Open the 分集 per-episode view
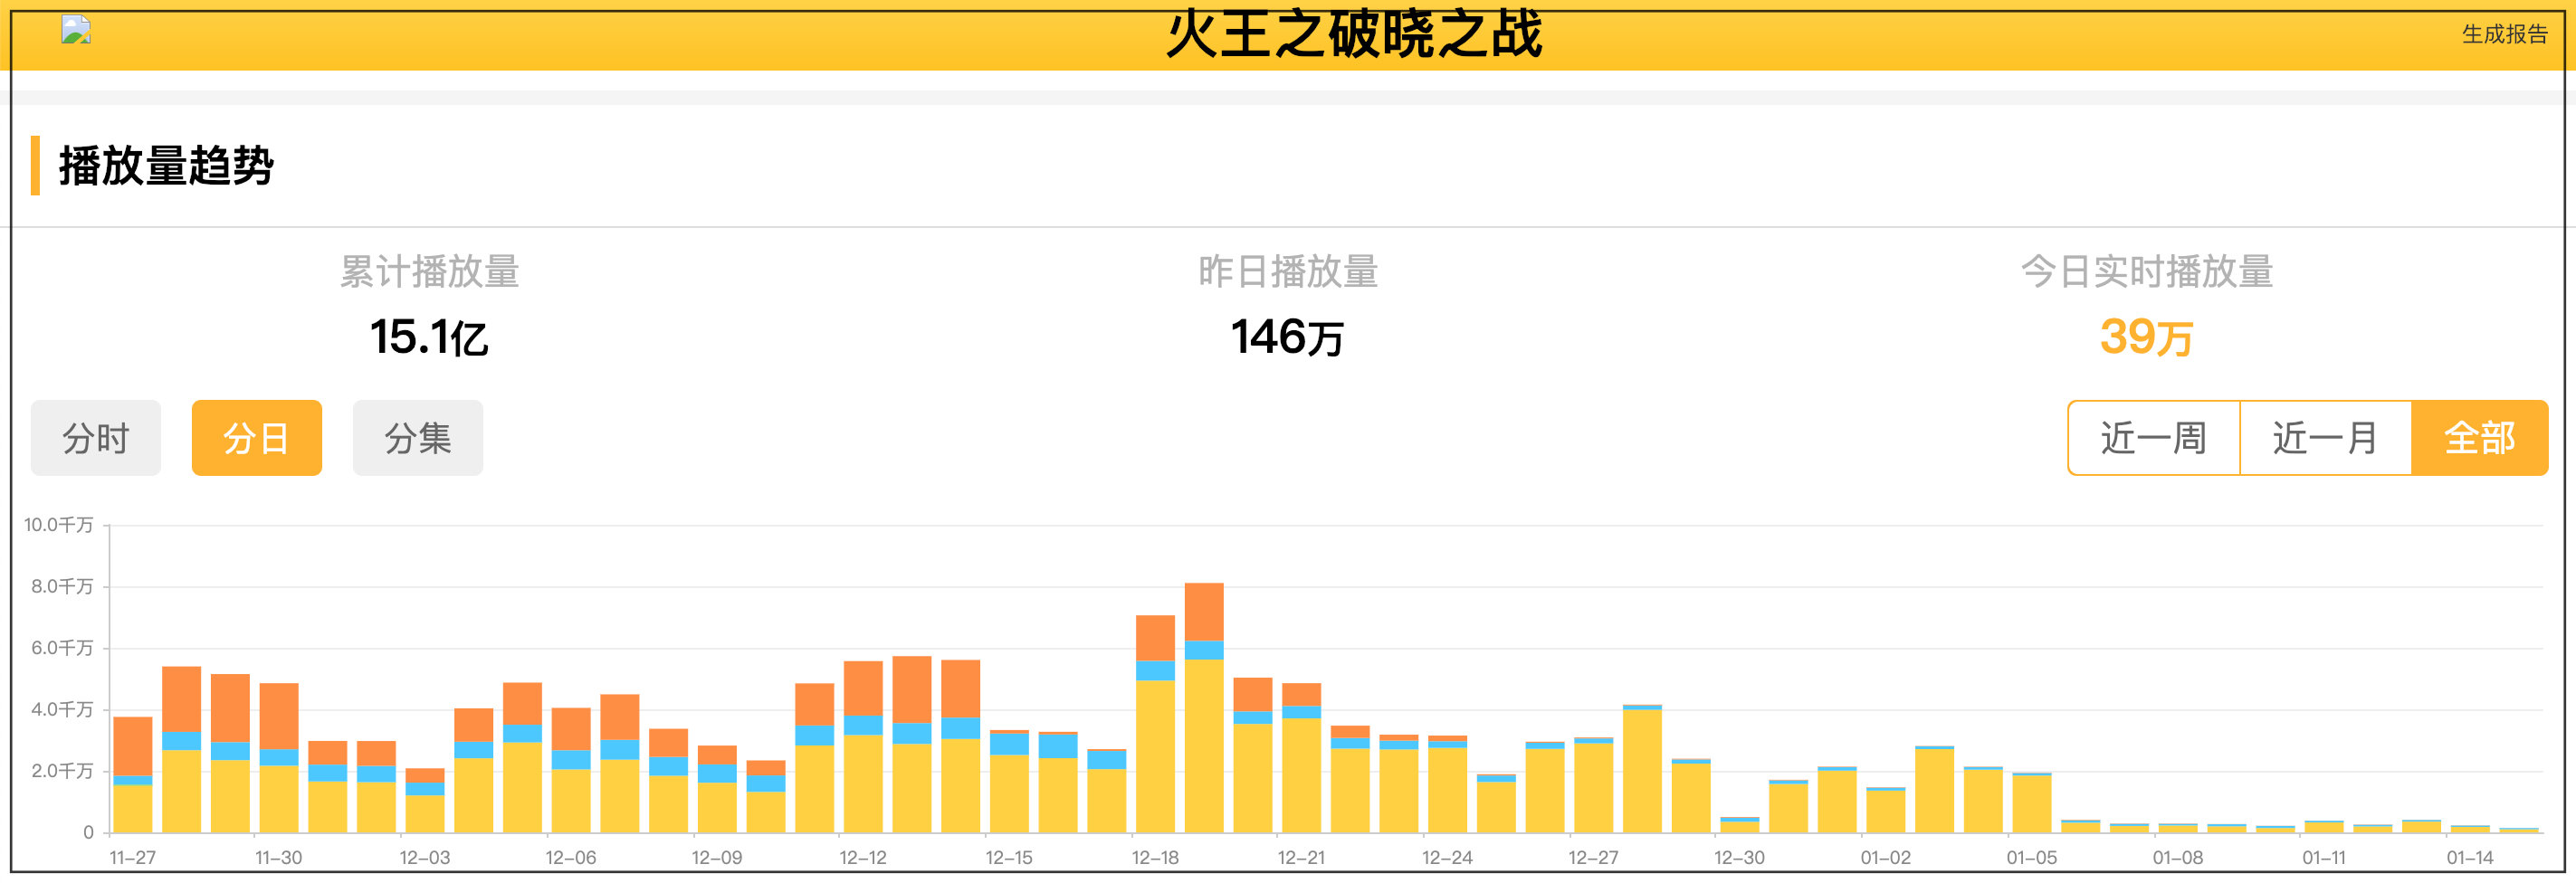The height and width of the screenshot is (883, 2576). (x=417, y=438)
